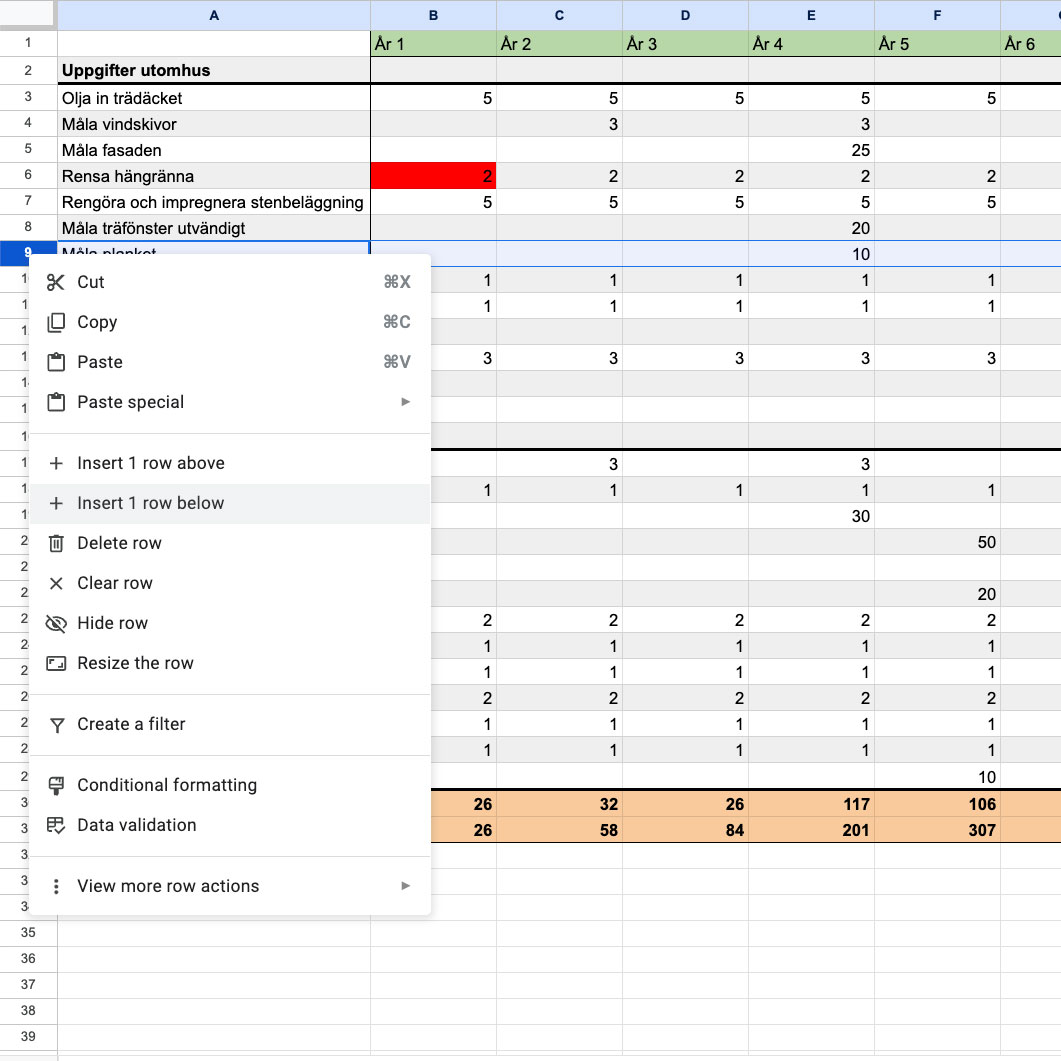Expand the Paste special submenu arrow
The width and height of the screenshot is (1061, 1061).
(405, 402)
